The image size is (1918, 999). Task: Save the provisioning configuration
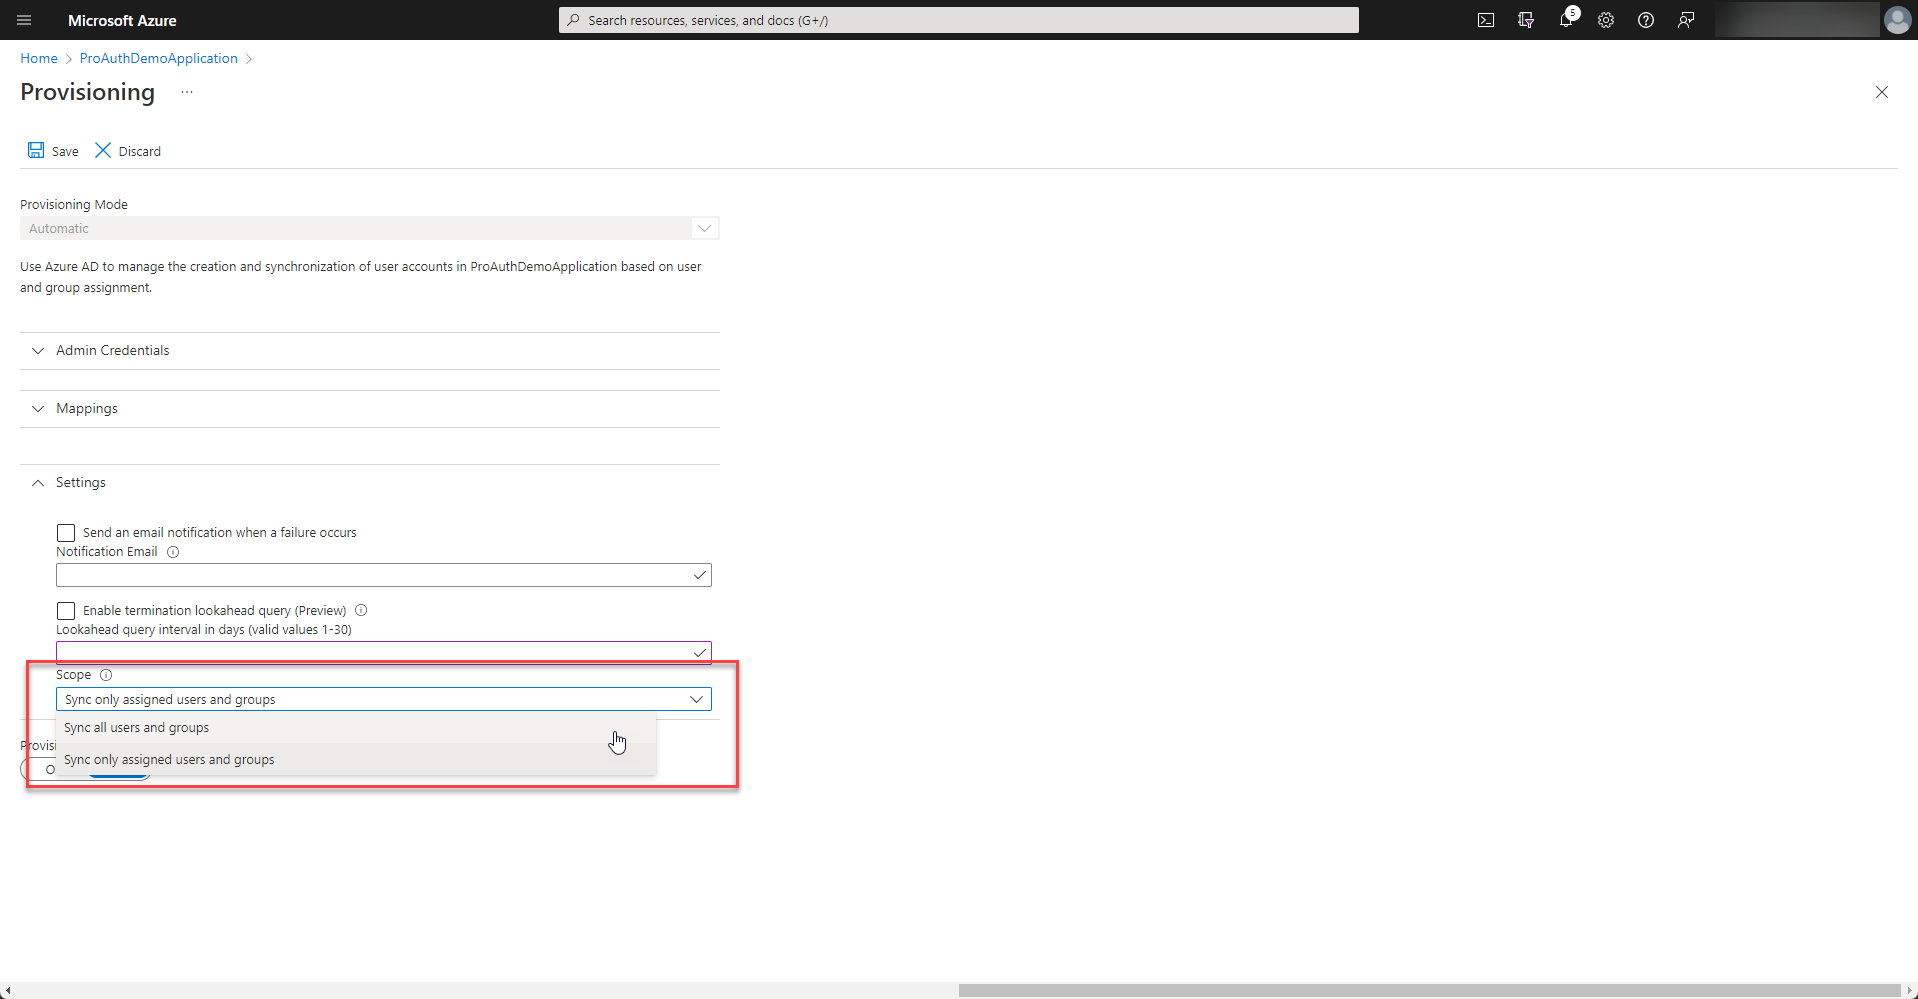(52, 150)
